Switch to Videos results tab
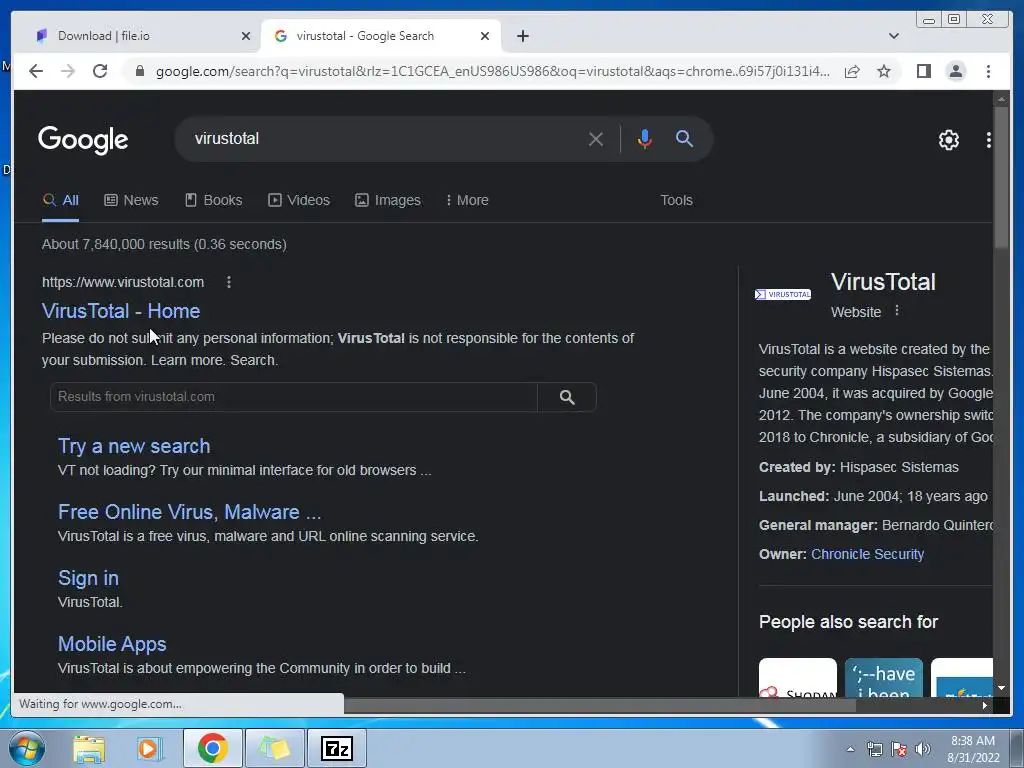 [299, 200]
